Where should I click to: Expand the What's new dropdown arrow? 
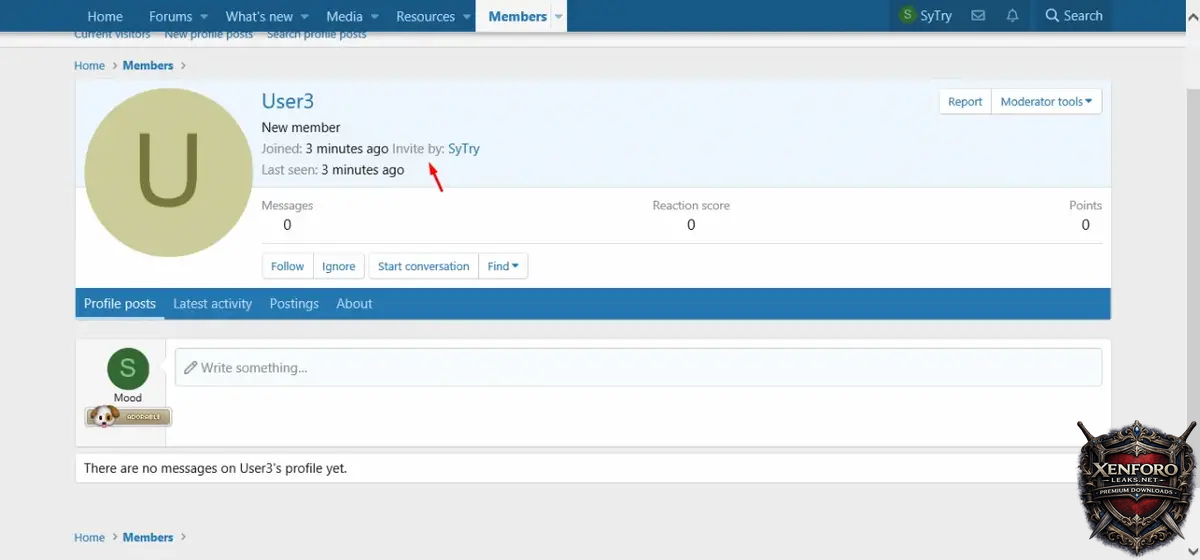[304, 17]
